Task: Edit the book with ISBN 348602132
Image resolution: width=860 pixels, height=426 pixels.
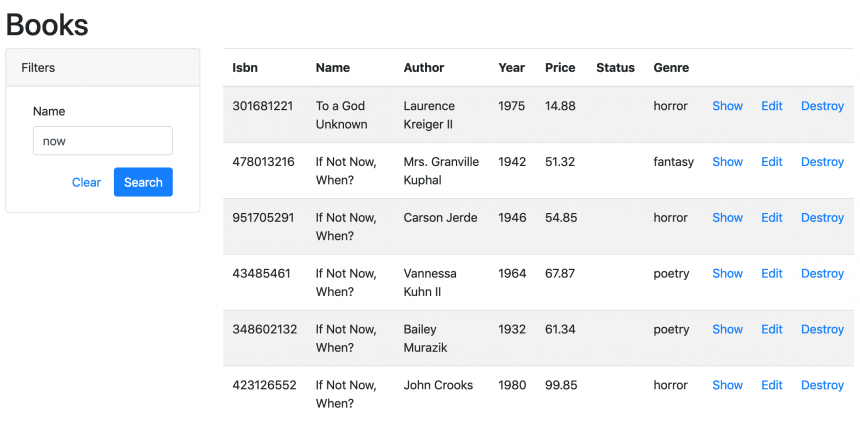Action: [x=772, y=330]
